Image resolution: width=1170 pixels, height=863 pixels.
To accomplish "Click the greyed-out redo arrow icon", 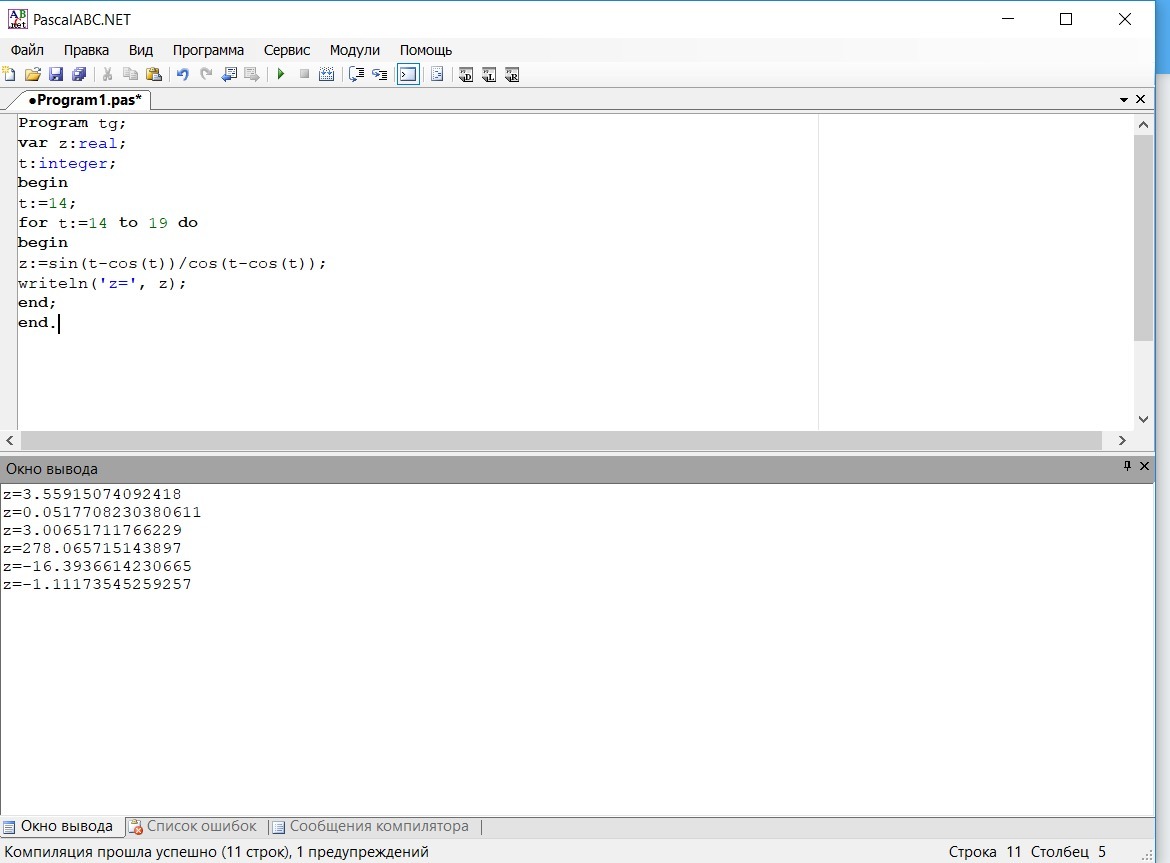I will coord(206,74).
